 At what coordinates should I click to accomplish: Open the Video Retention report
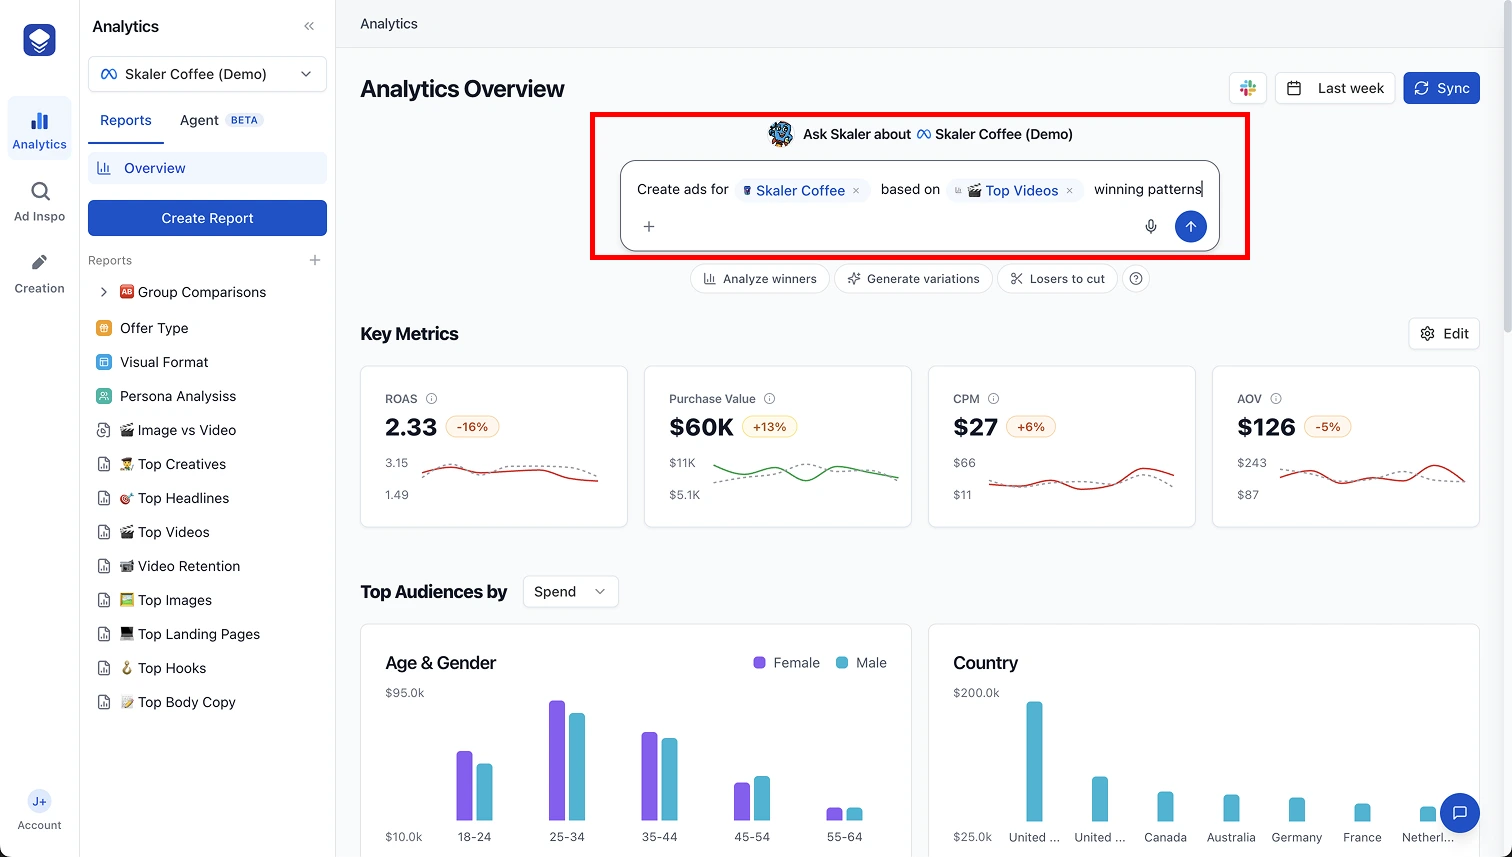pyautogui.click(x=180, y=566)
